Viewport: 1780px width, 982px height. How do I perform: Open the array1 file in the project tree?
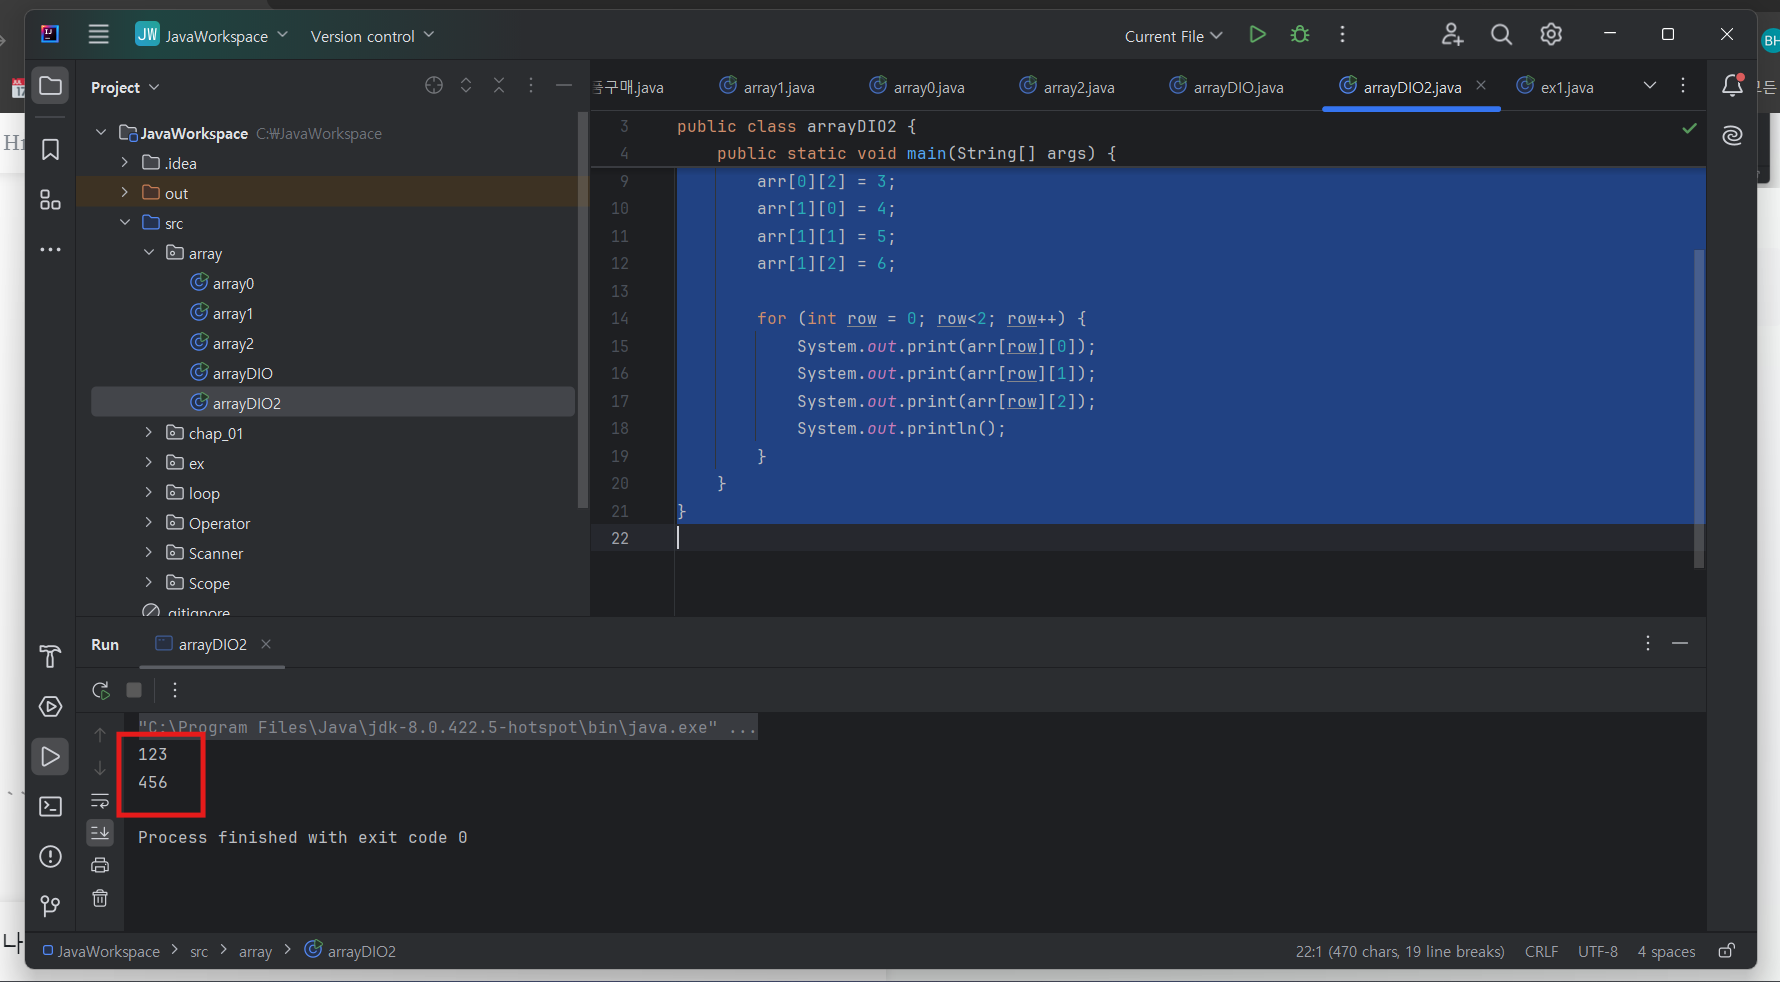[x=222, y=313]
